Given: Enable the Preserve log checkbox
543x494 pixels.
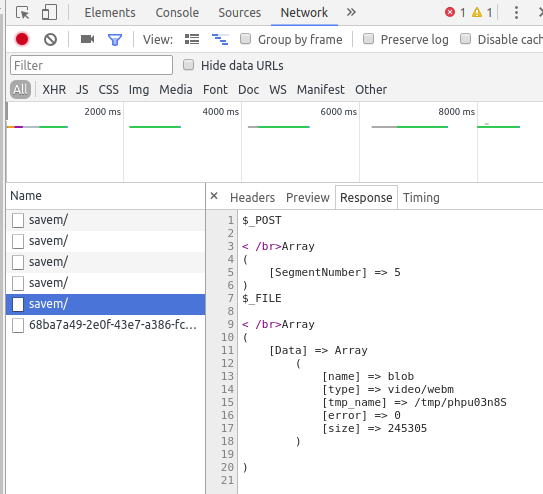Looking at the screenshot, I should [368, 39].
